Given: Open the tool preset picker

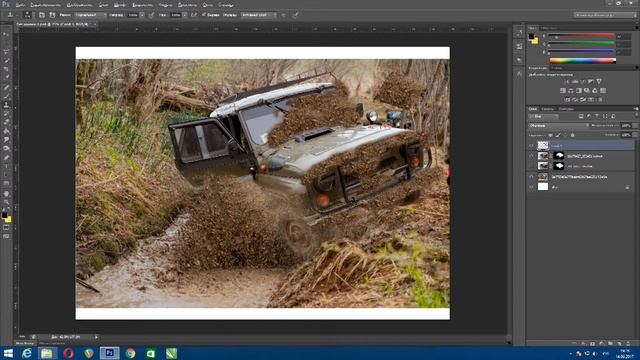Looking at the screenshot, I should [11, 15].
